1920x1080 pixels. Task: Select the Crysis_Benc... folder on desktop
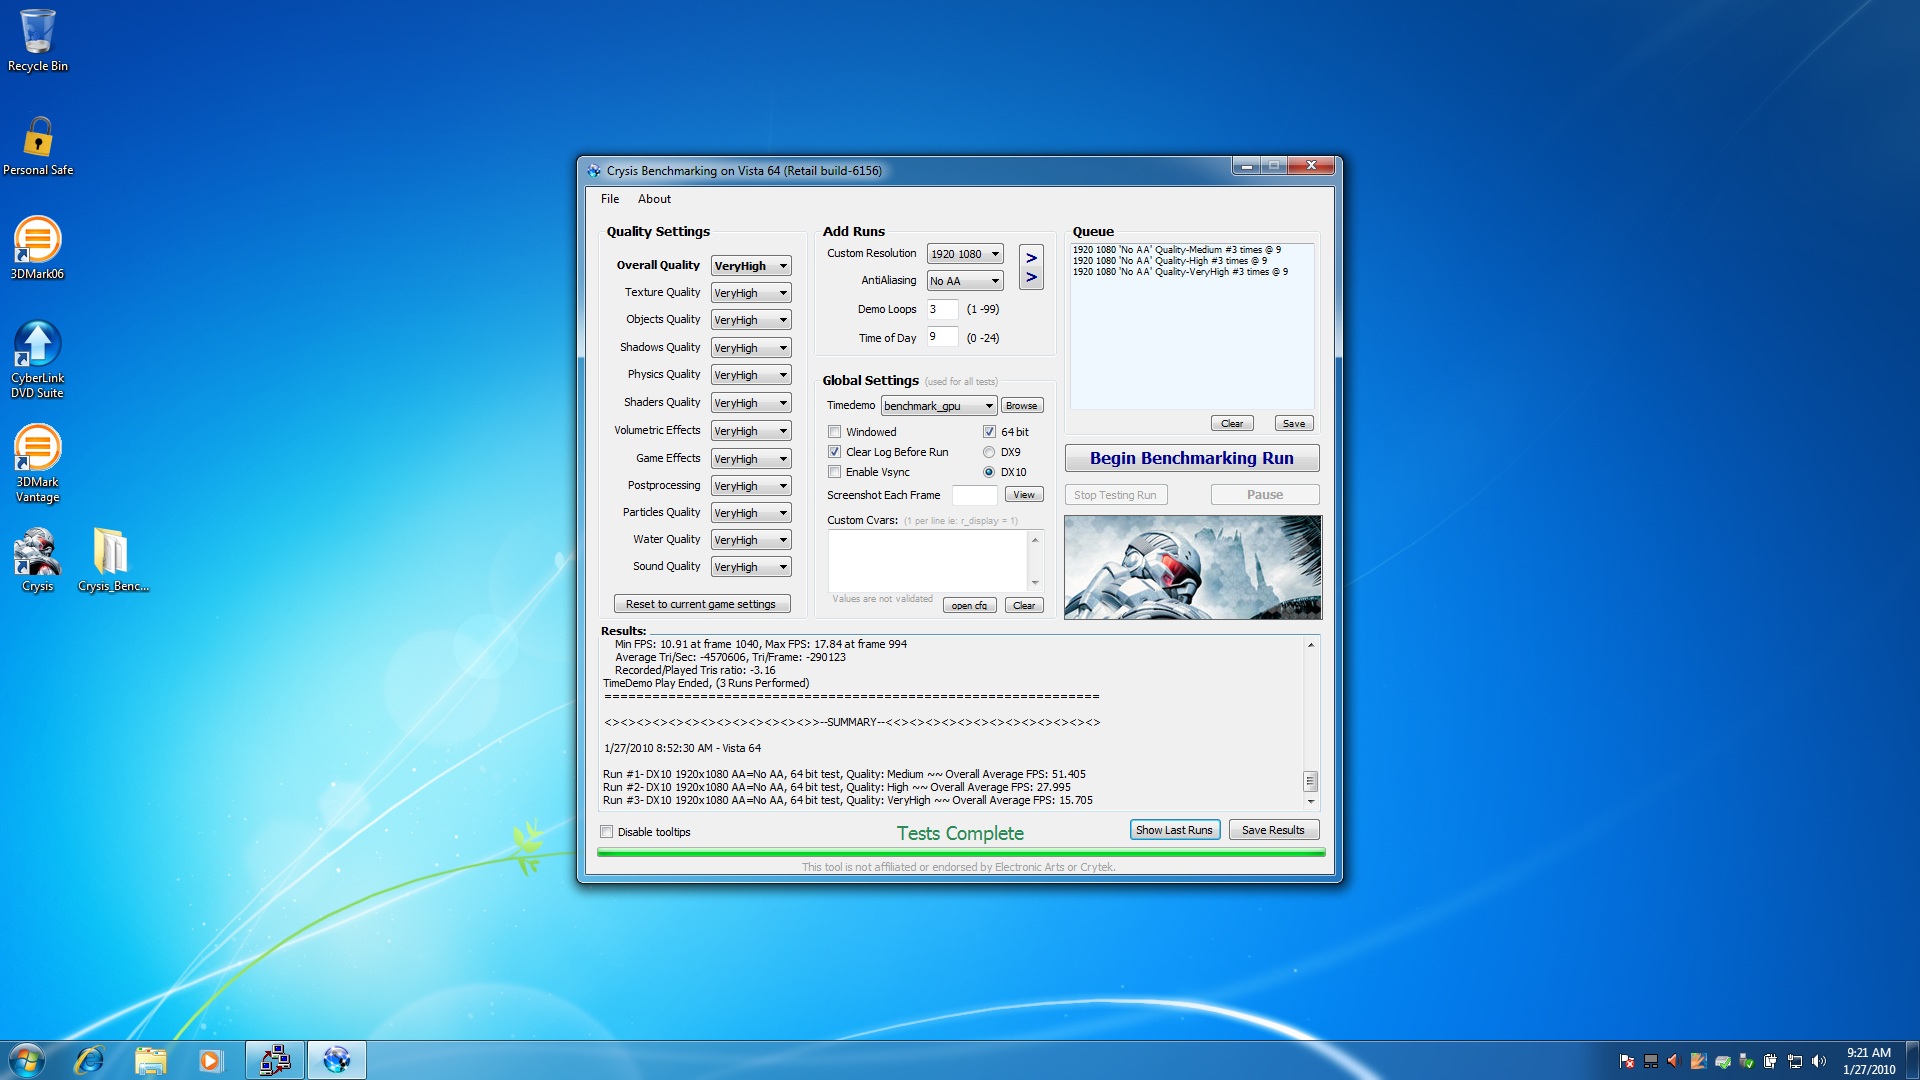pyautogui.click(x=112, y=560)
